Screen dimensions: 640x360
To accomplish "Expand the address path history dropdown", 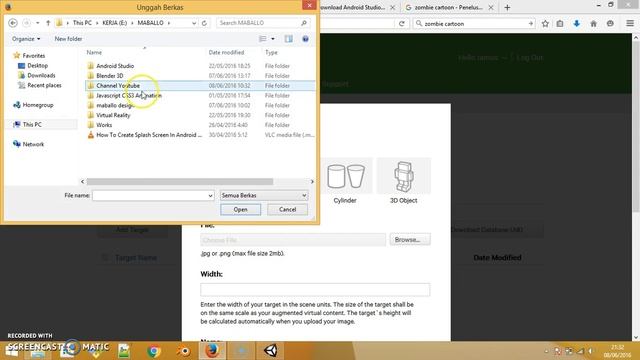I will tap(194, 23).
